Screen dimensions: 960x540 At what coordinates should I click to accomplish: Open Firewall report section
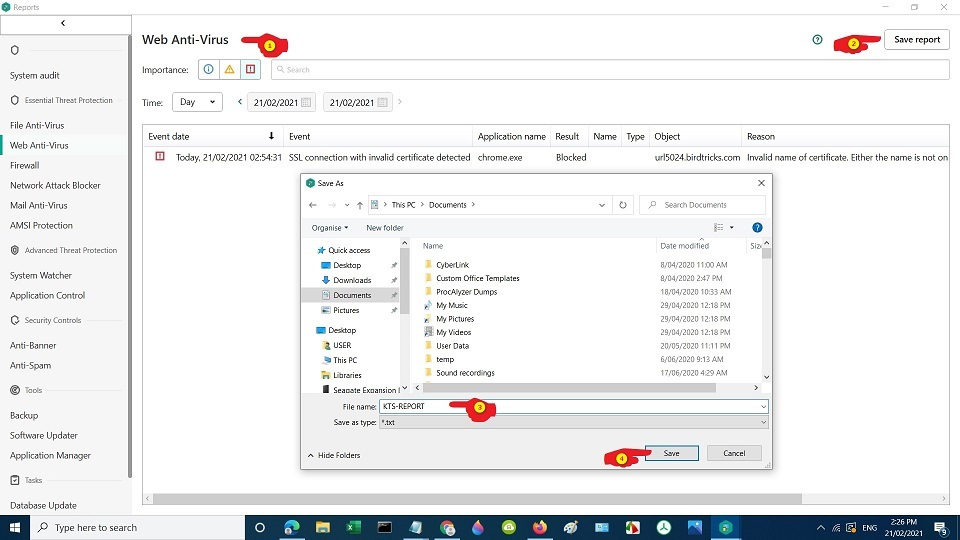(24, 165)
